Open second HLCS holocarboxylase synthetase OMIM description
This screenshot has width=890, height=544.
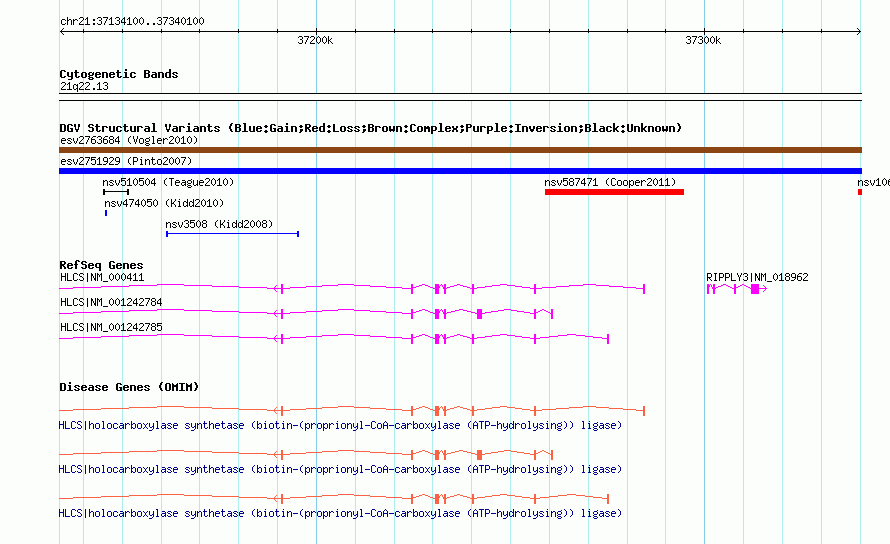[x=340, y=470]
